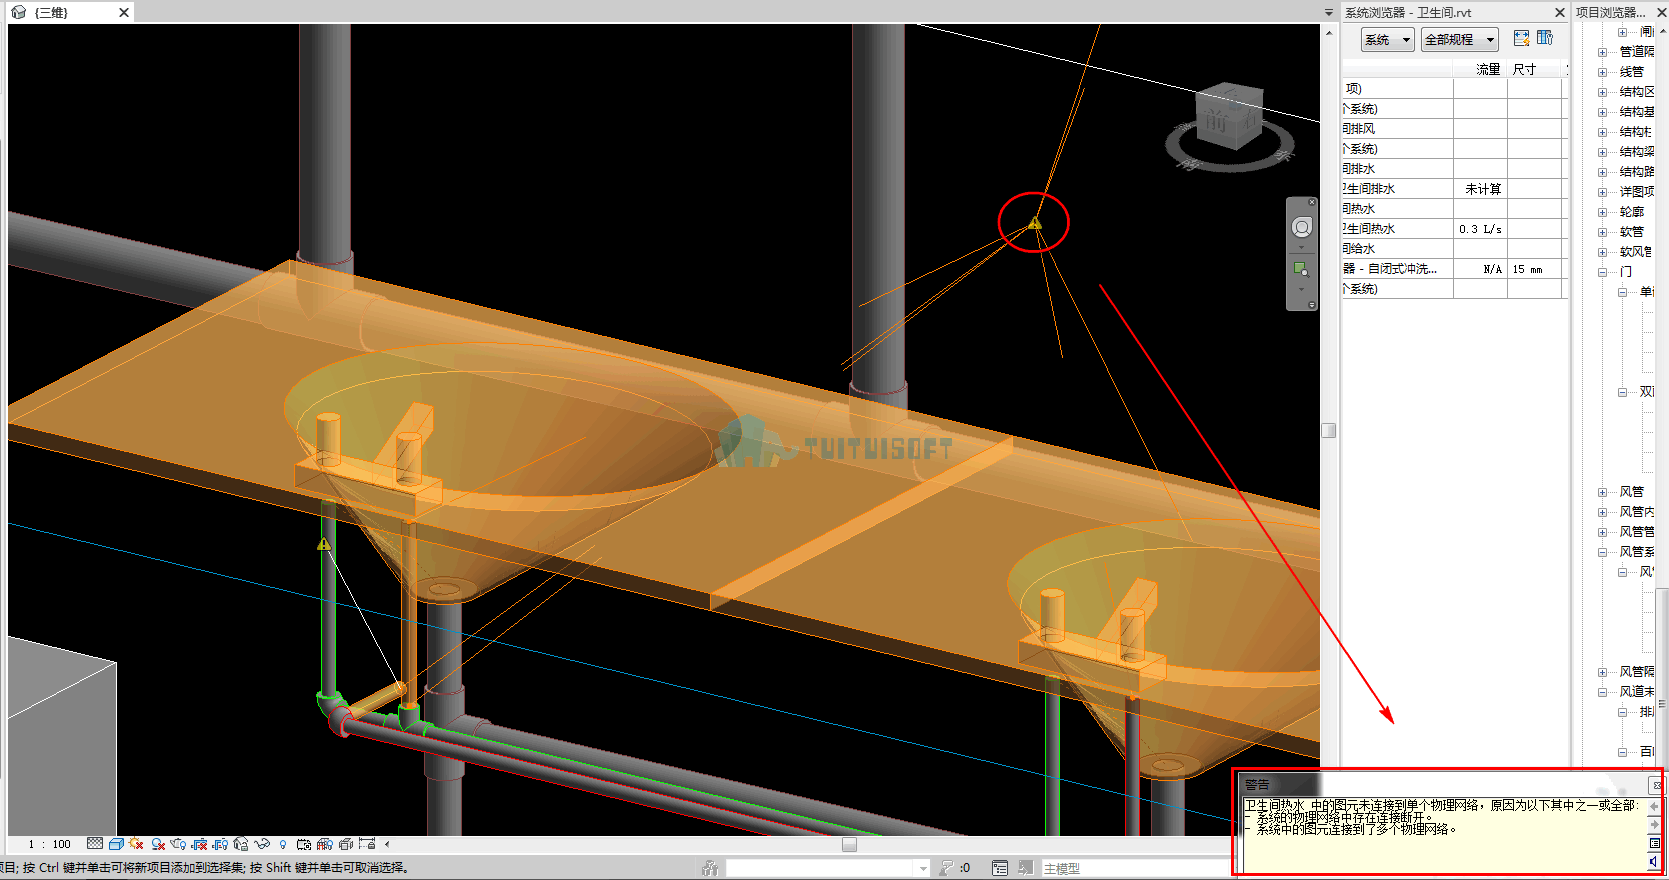Close the 三维 view tab
The width and height of the screenshot is (1669, 880).
pos(124,12)
